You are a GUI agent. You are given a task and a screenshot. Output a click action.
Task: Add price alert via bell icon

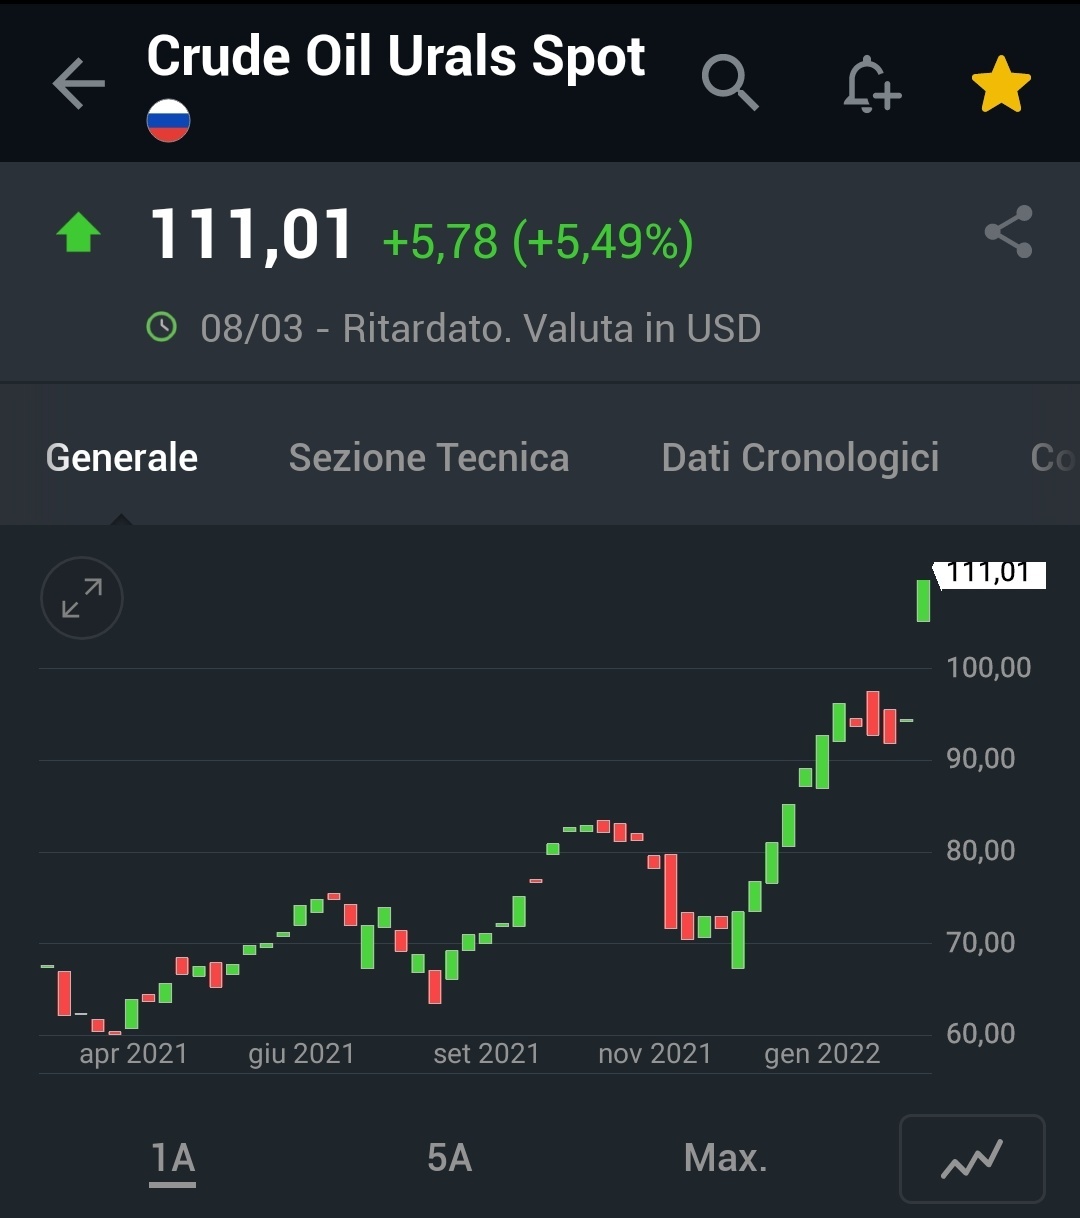click(871, 83)
